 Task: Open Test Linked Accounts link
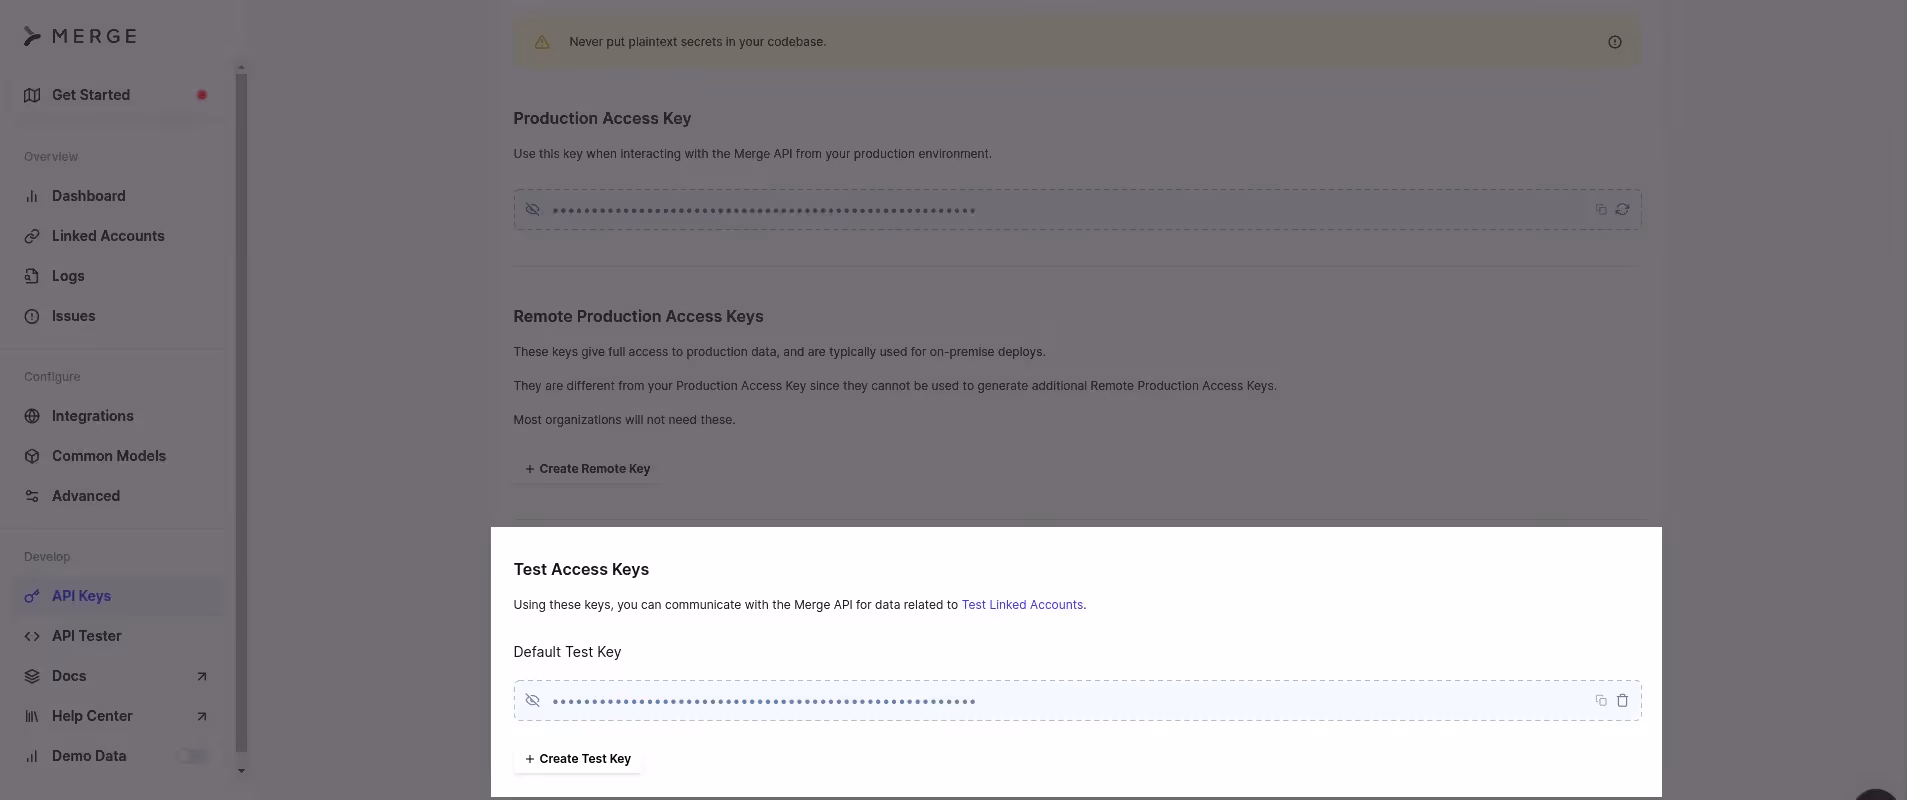1022,605
